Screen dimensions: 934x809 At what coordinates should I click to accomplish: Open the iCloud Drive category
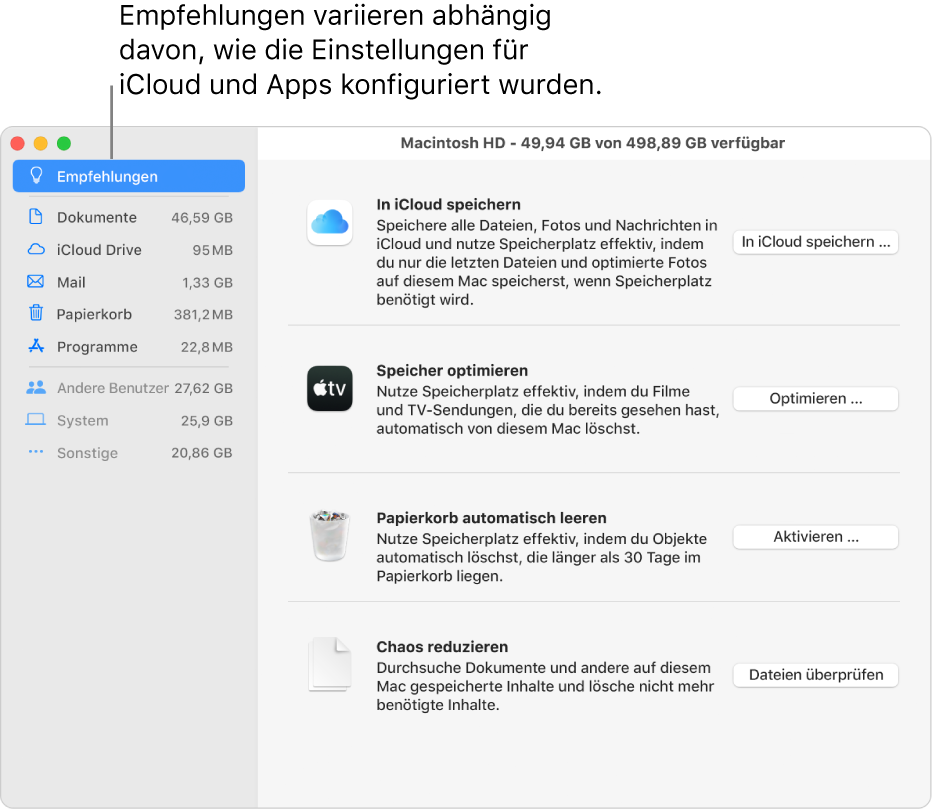click(129, 250)
